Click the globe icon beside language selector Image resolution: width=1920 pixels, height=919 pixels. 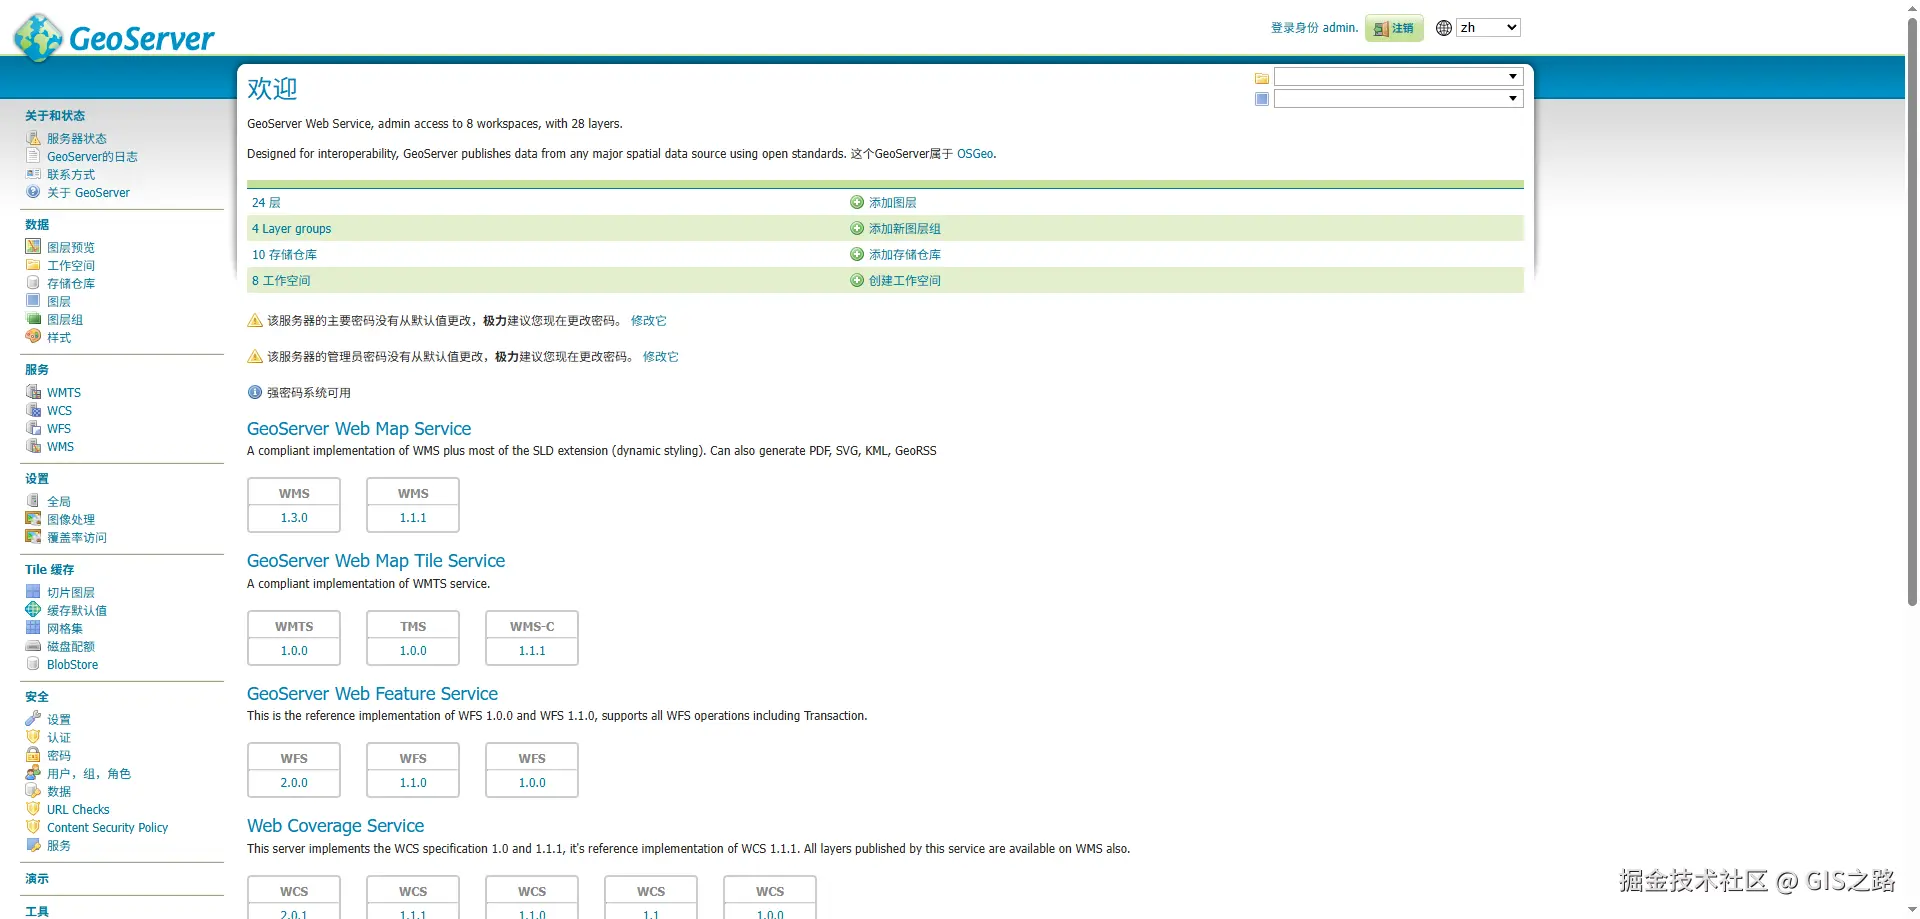(1443, 28)
